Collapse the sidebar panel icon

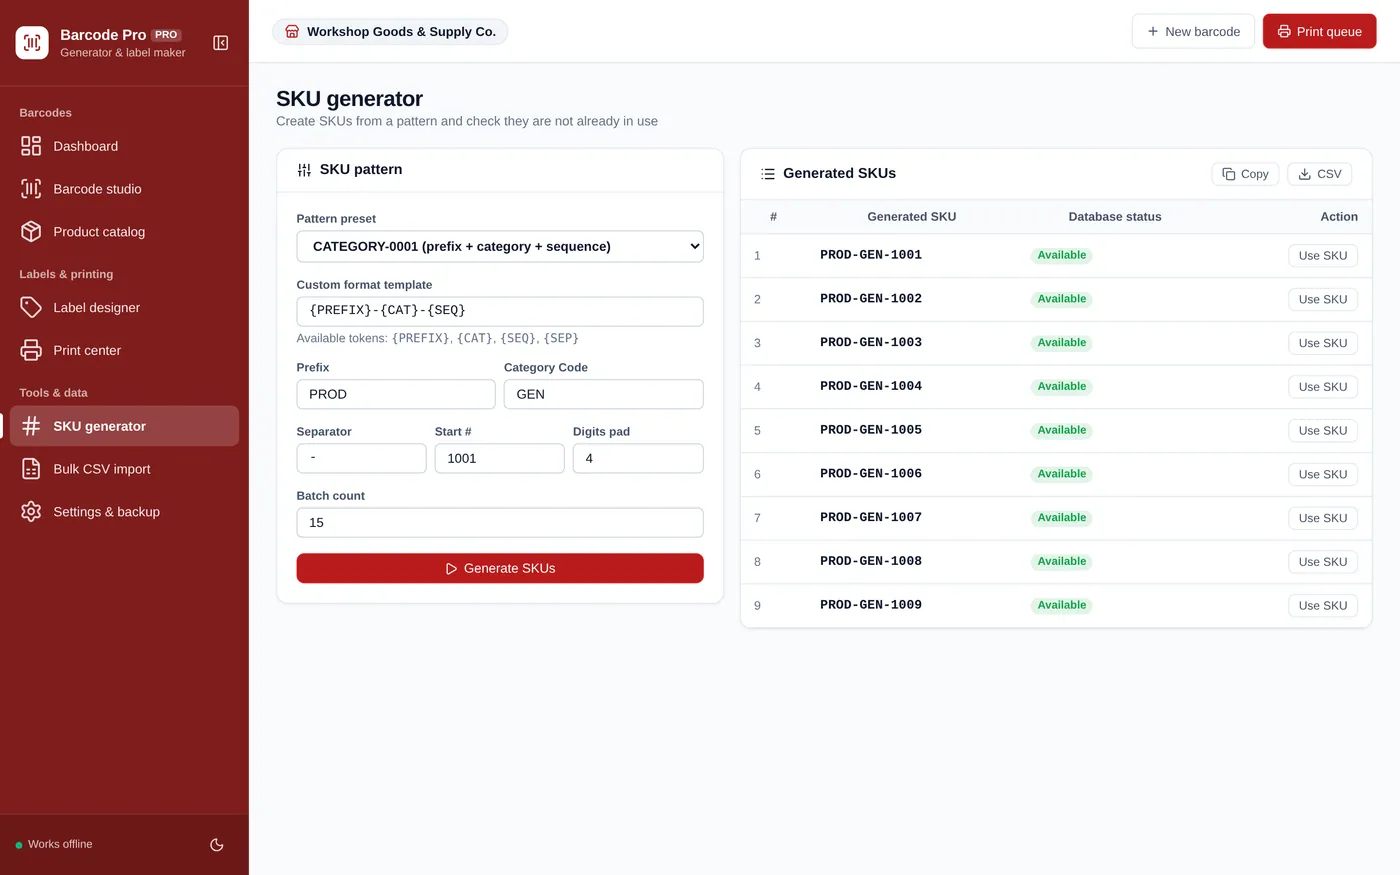click(x=221, y=43)
